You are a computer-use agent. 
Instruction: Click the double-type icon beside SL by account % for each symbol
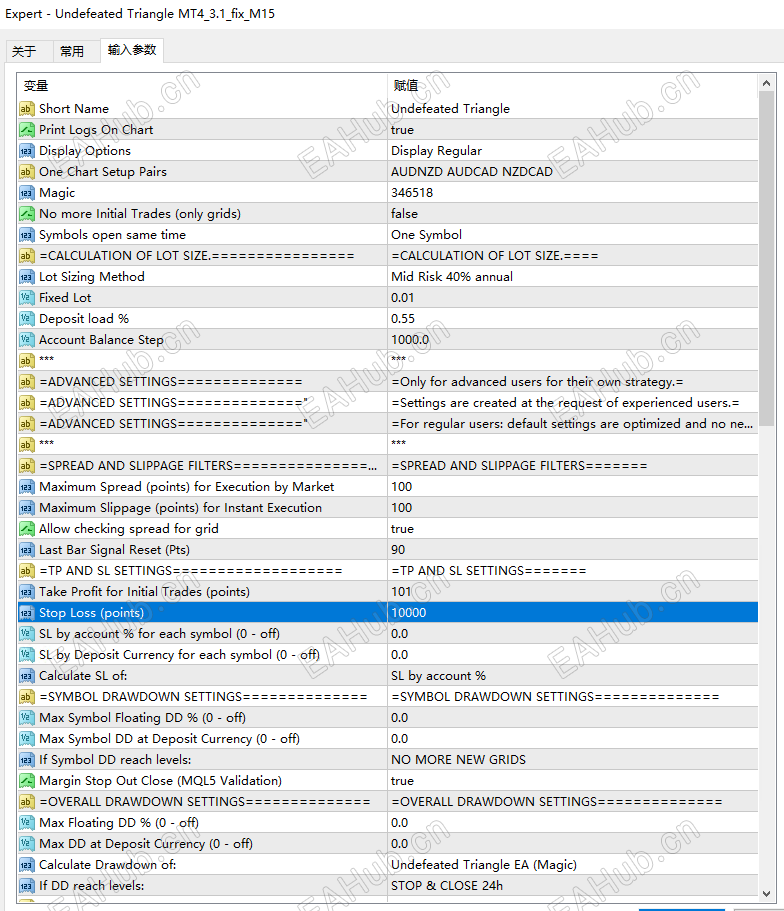click(x=27, y=634)
